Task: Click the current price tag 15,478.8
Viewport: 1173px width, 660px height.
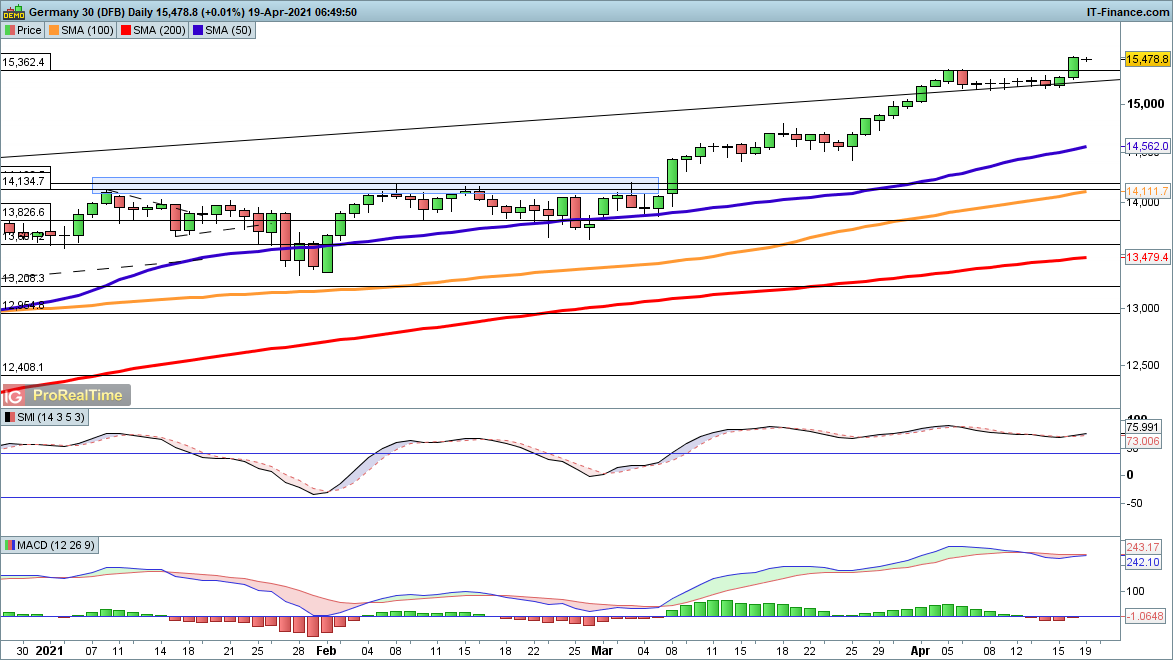Action: 1147,60
